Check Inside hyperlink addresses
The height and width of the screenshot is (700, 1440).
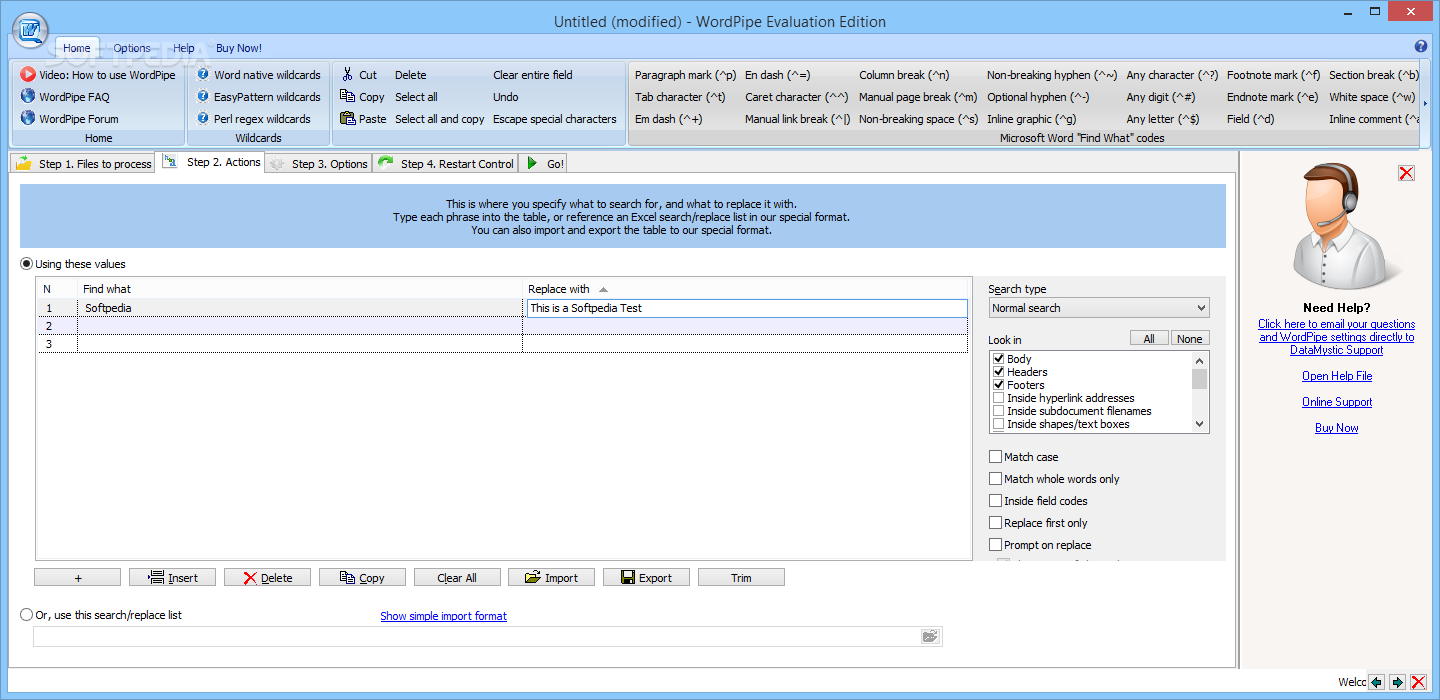click(x=998, y=398)
